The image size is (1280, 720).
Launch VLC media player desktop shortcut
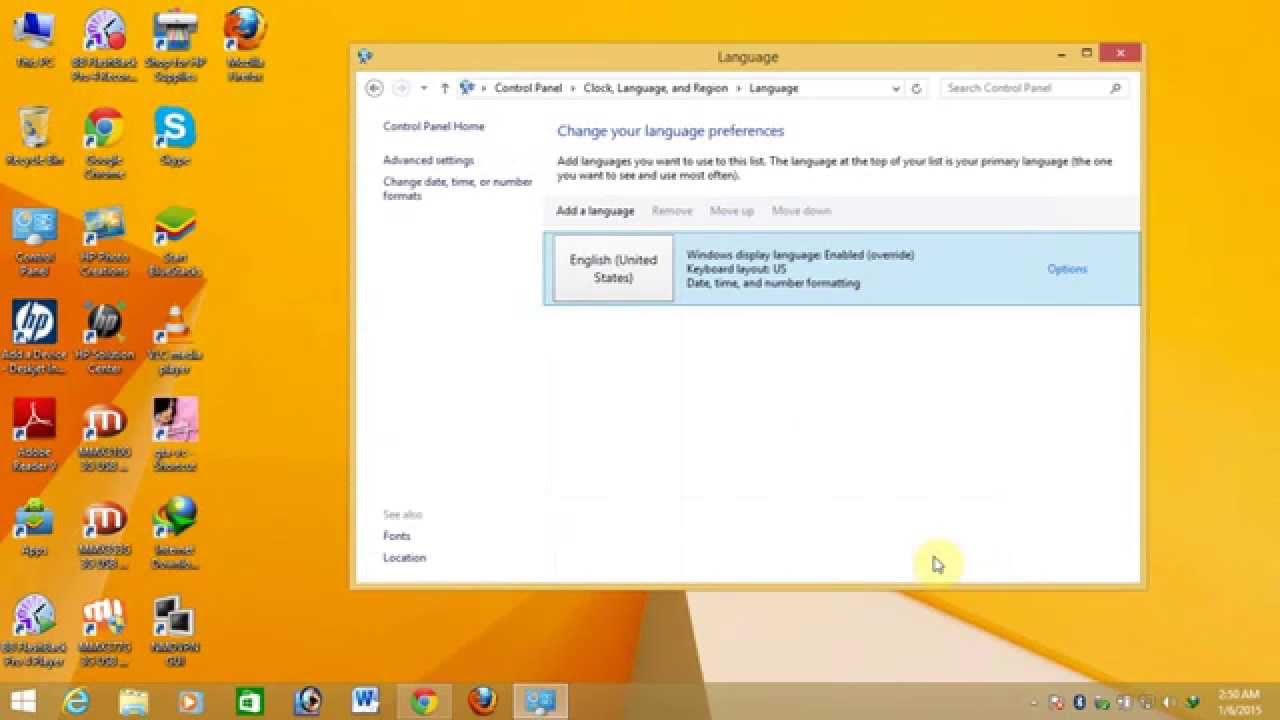[175, 338]
